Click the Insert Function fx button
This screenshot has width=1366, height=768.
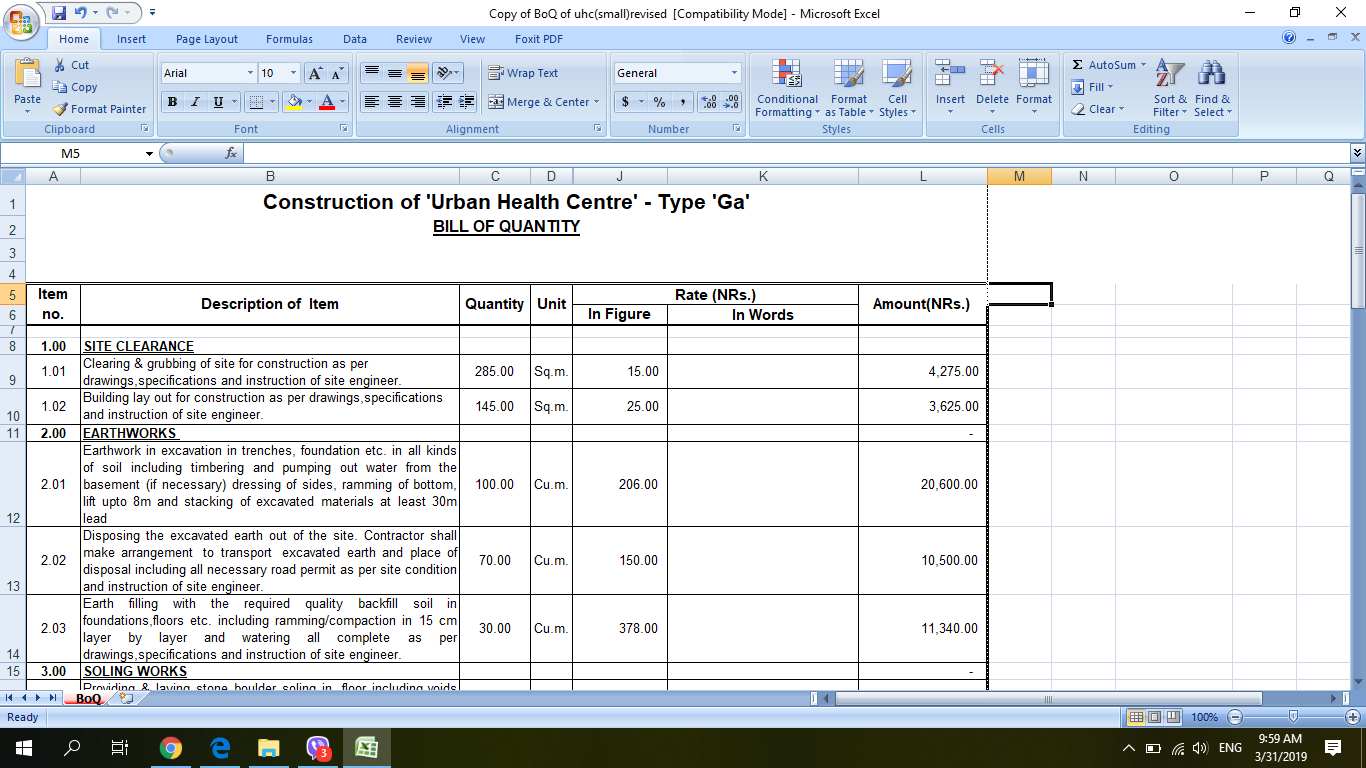tap(231, 153)
